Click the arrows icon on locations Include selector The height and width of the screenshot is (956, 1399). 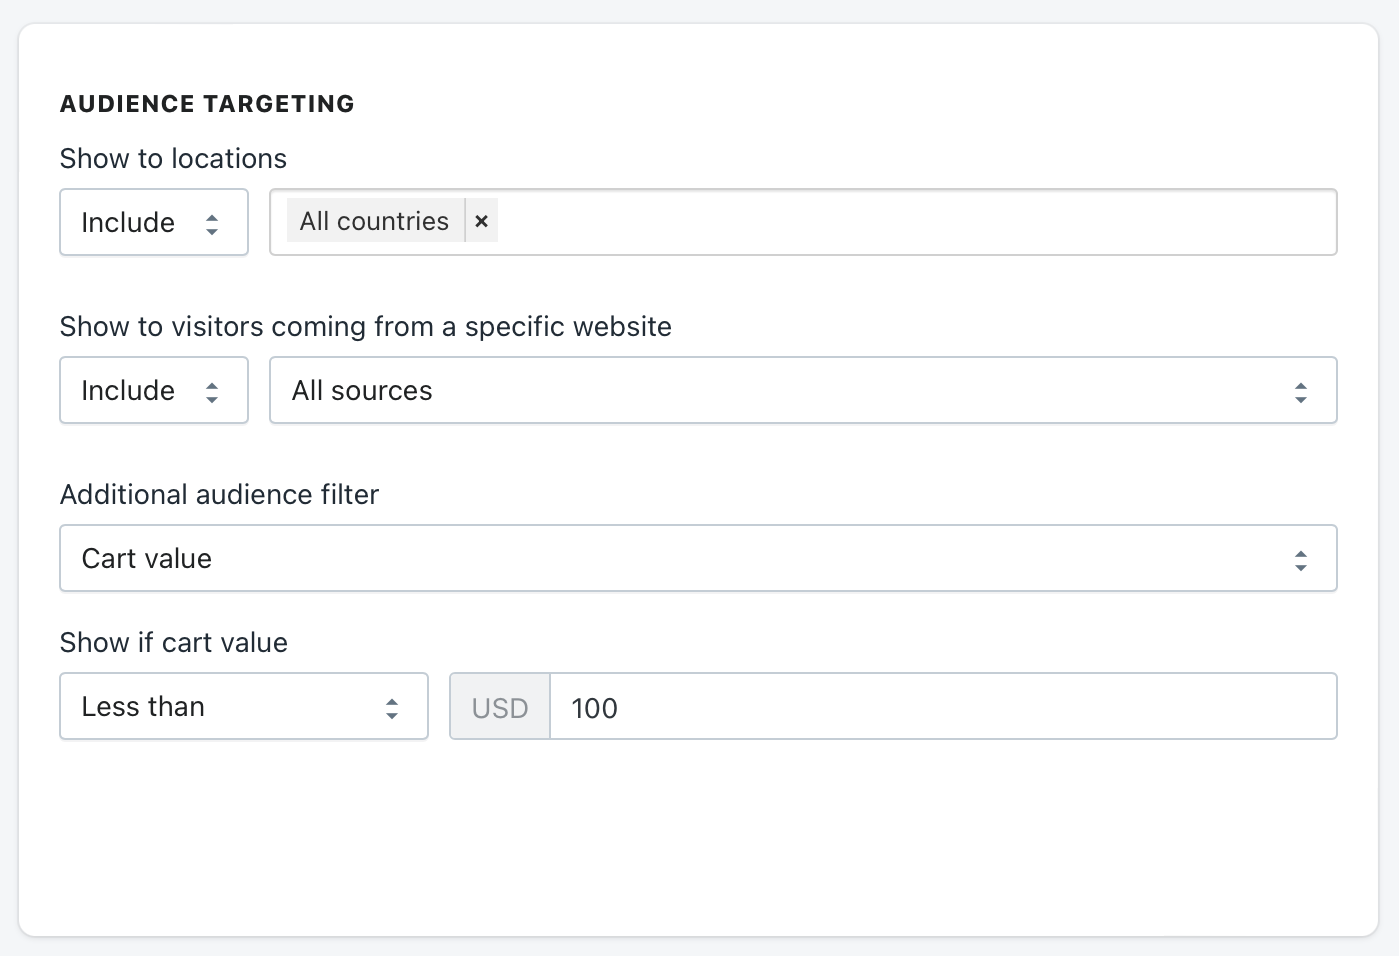point(212,224)
